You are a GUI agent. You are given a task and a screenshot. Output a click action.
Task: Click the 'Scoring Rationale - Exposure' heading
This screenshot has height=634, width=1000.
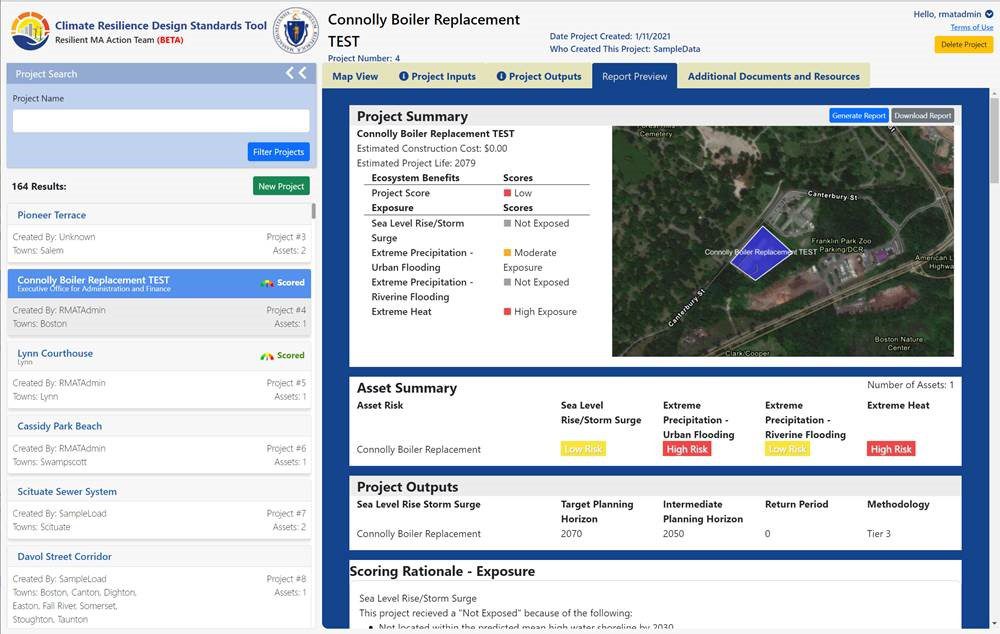point(442,571)
